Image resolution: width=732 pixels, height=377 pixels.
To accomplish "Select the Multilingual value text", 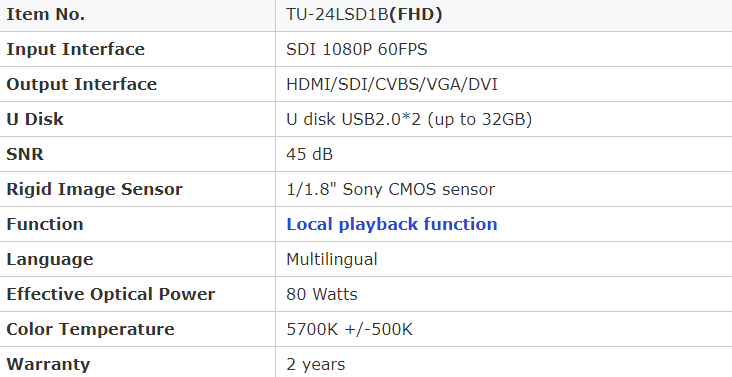I will [x=332, y=259].
